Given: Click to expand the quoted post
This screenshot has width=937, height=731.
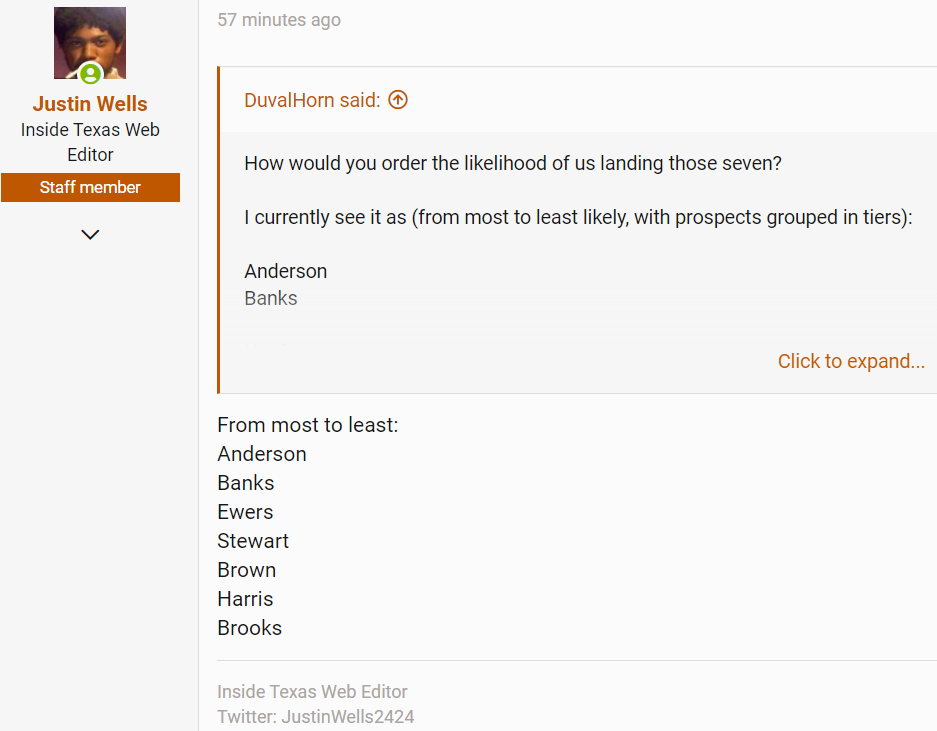Looking at the screenshot, I should [851, 361].
